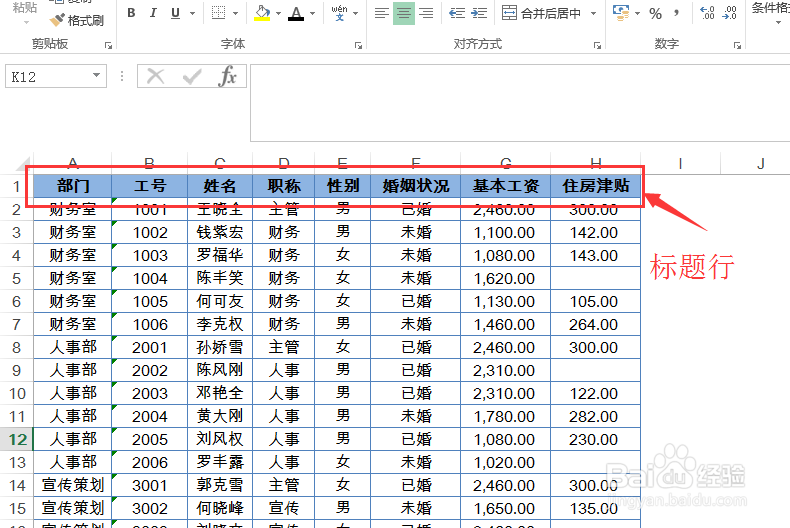Open font color dropdown arrow

click(x=312, y=14)
